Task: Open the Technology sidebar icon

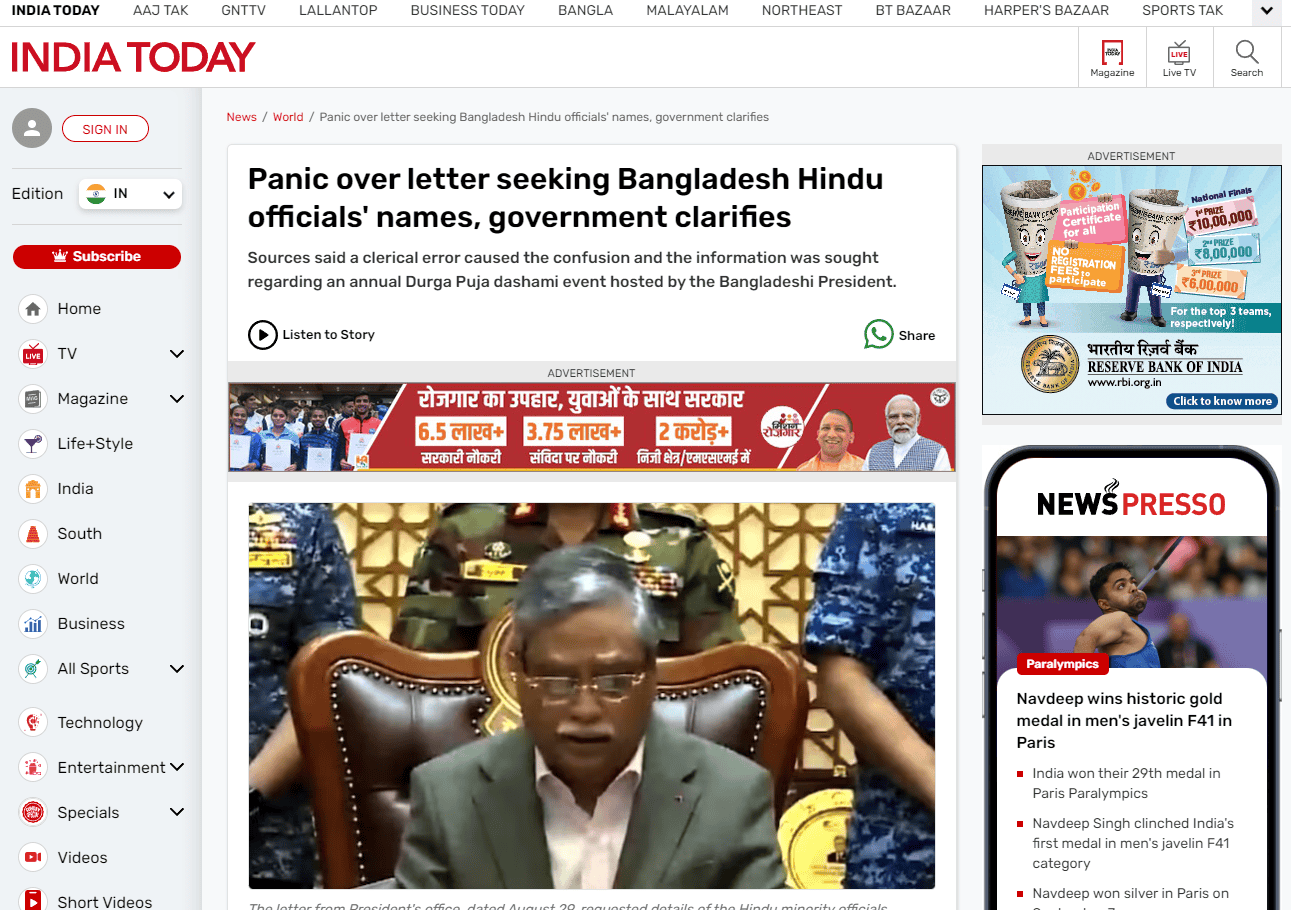Action: 33,722
